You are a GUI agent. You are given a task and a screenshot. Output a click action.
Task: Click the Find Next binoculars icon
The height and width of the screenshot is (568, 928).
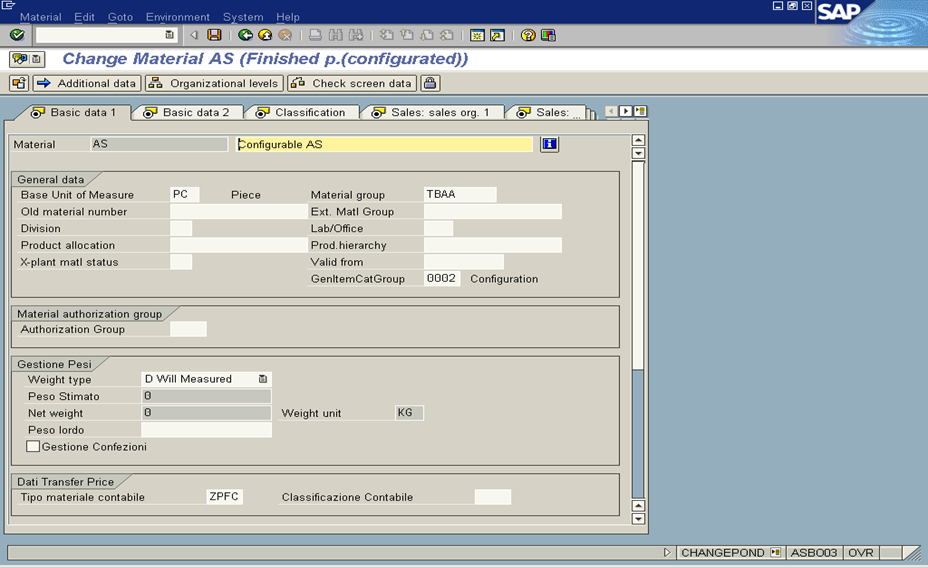click(356, 35)
